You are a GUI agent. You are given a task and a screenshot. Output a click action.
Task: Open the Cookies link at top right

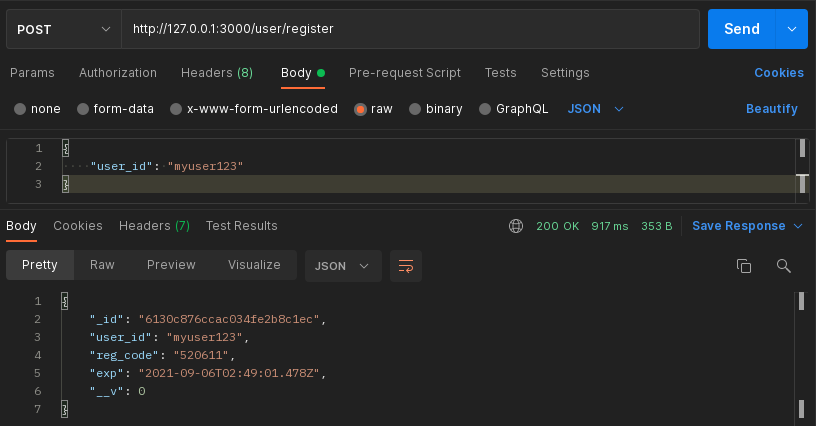tap(778, 73)
